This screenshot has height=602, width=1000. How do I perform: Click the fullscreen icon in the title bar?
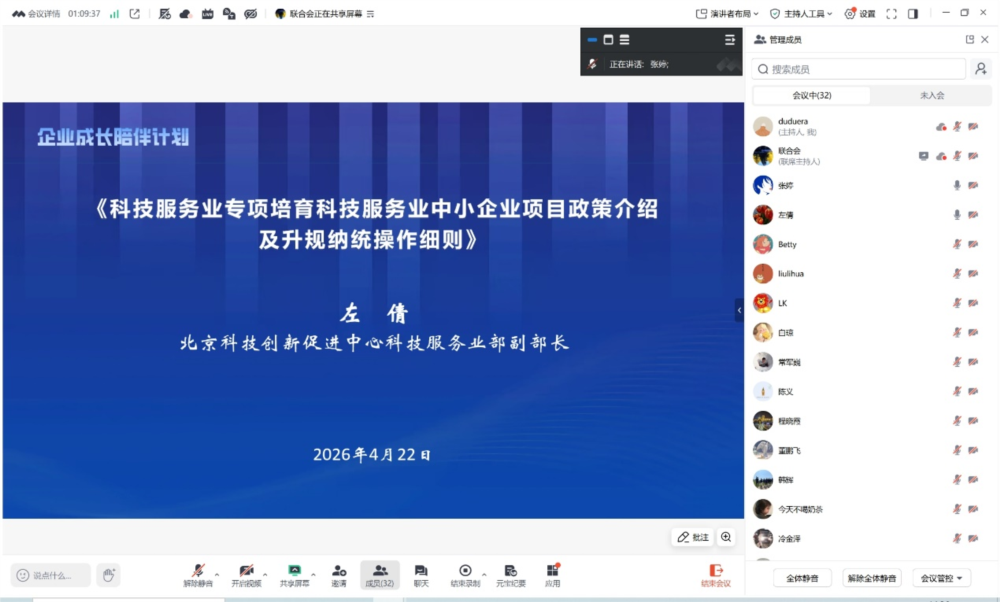(x=890, y=13)
